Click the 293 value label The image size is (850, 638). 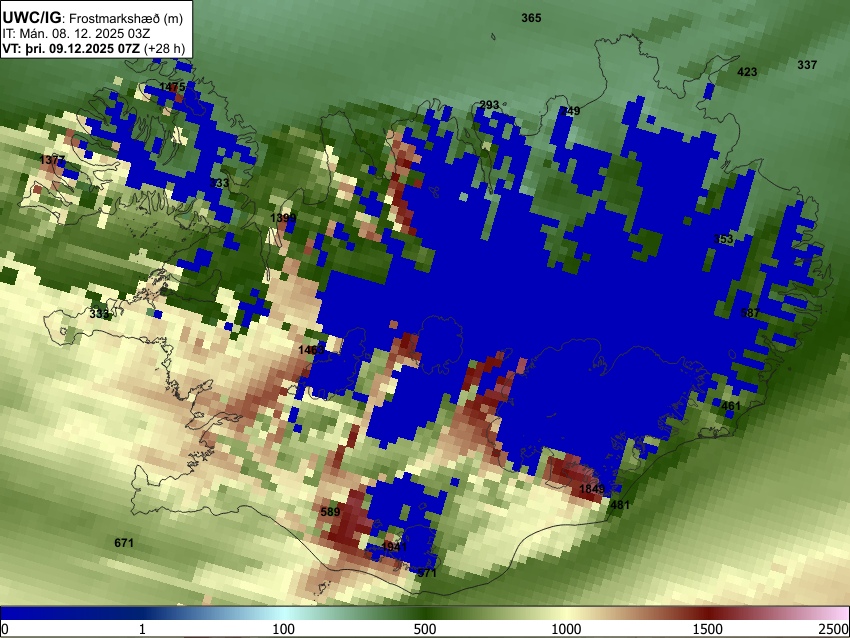pyautogui.click(x=489, y=105)
